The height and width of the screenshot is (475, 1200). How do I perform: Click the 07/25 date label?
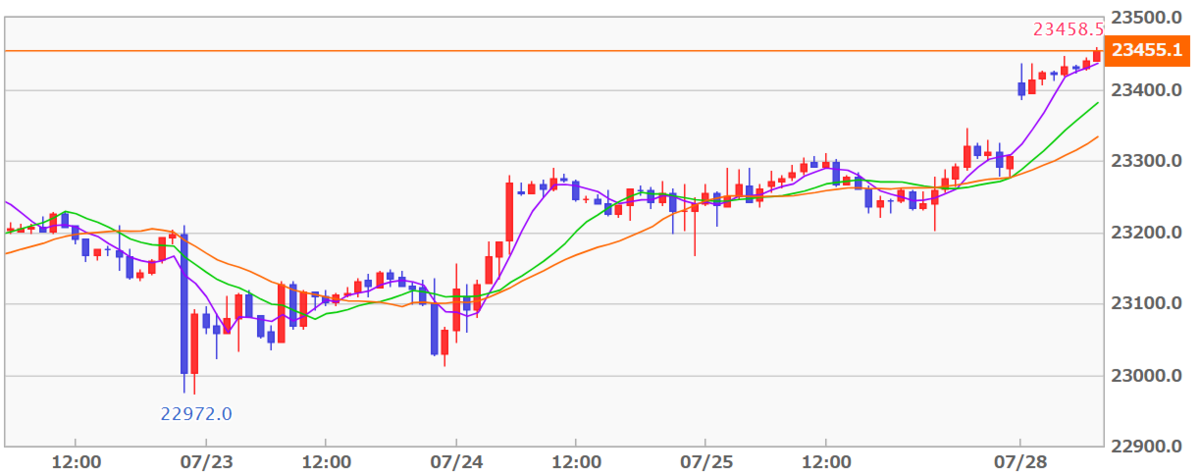(x=705, y=462)
